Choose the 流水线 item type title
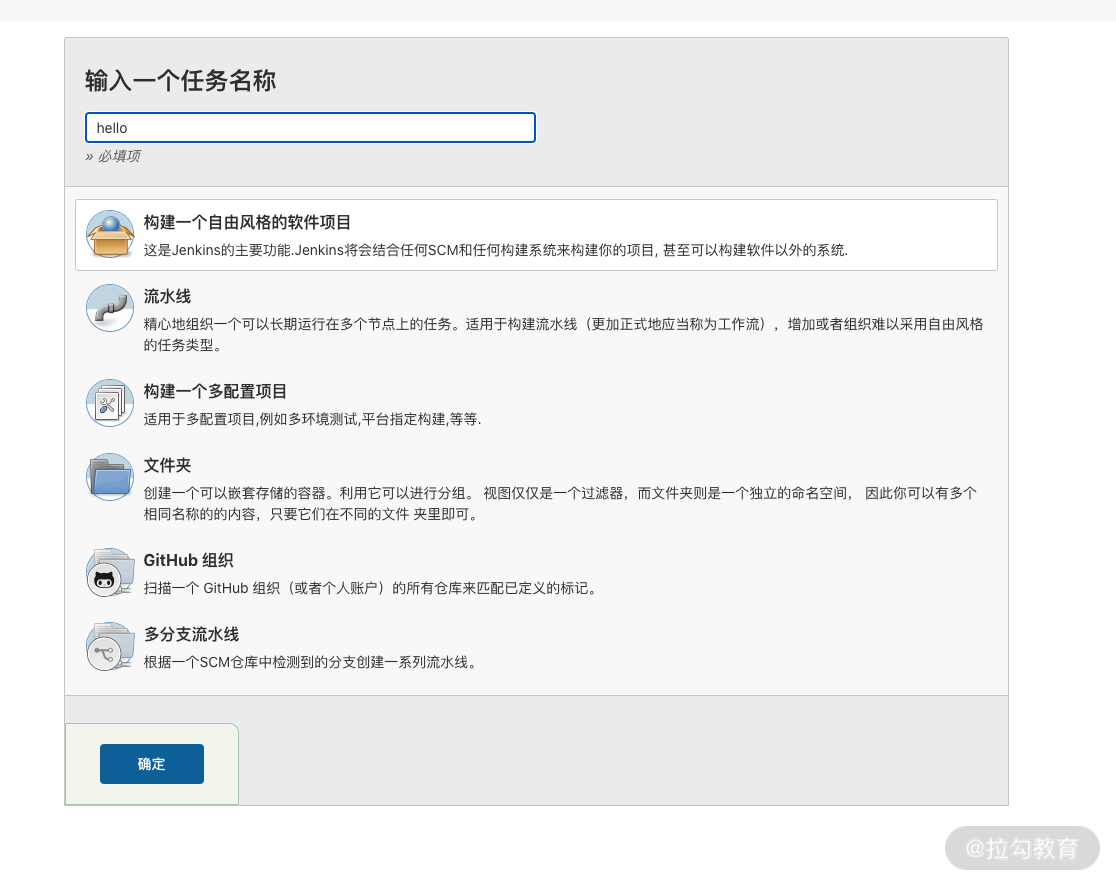Image resolution: width=1116 pixels, height=884 pixels. tap(167, 296)
